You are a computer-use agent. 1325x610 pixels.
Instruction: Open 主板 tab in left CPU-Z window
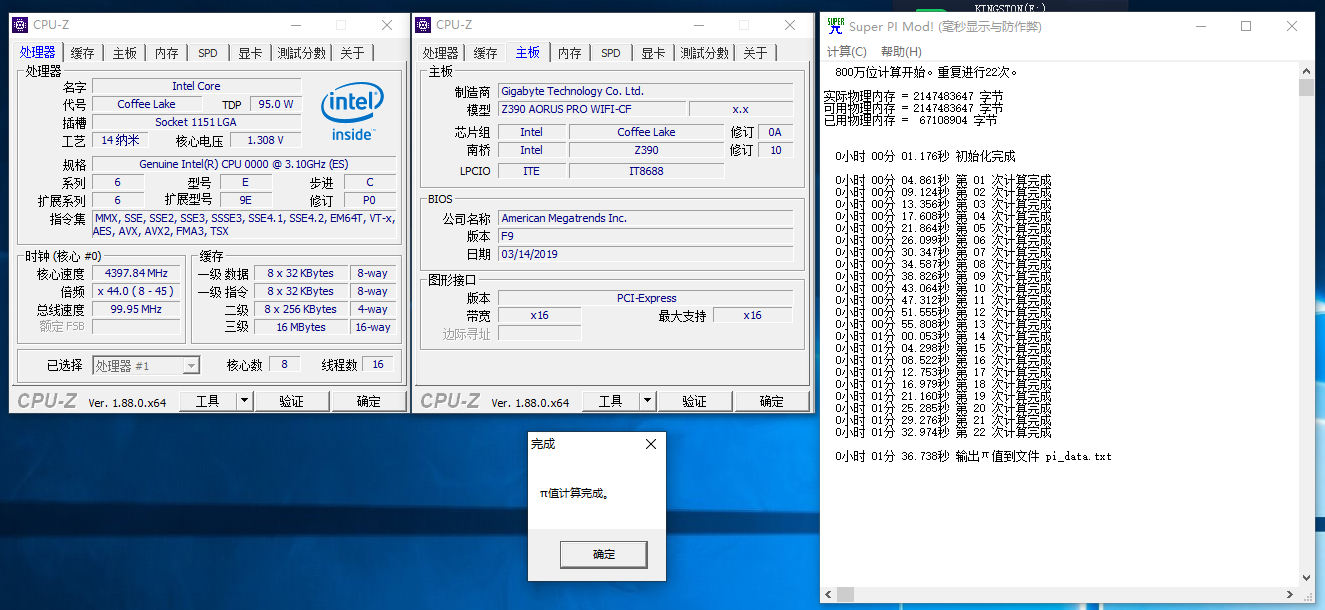tap(125, 53)
